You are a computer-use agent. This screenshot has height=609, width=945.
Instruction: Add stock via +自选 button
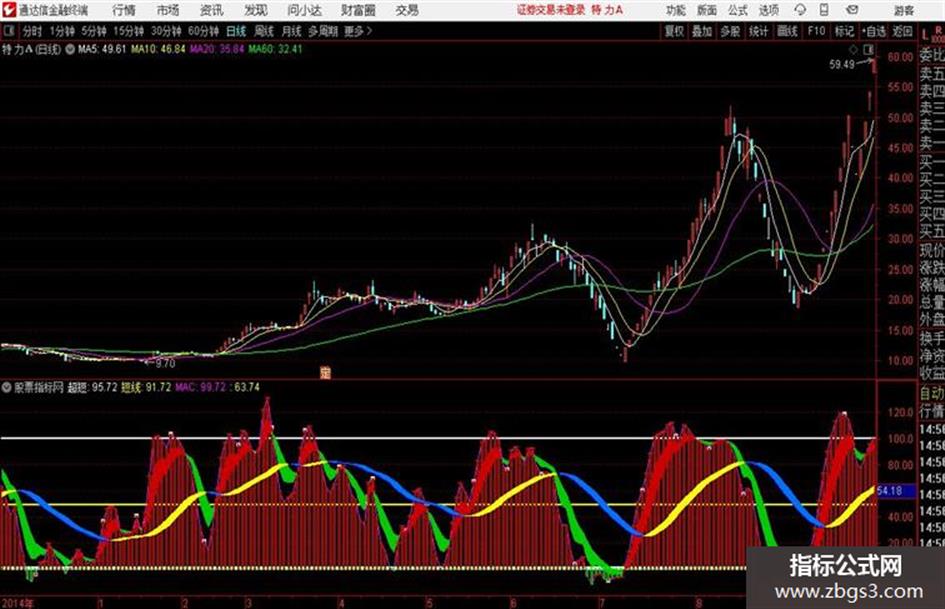874,31
